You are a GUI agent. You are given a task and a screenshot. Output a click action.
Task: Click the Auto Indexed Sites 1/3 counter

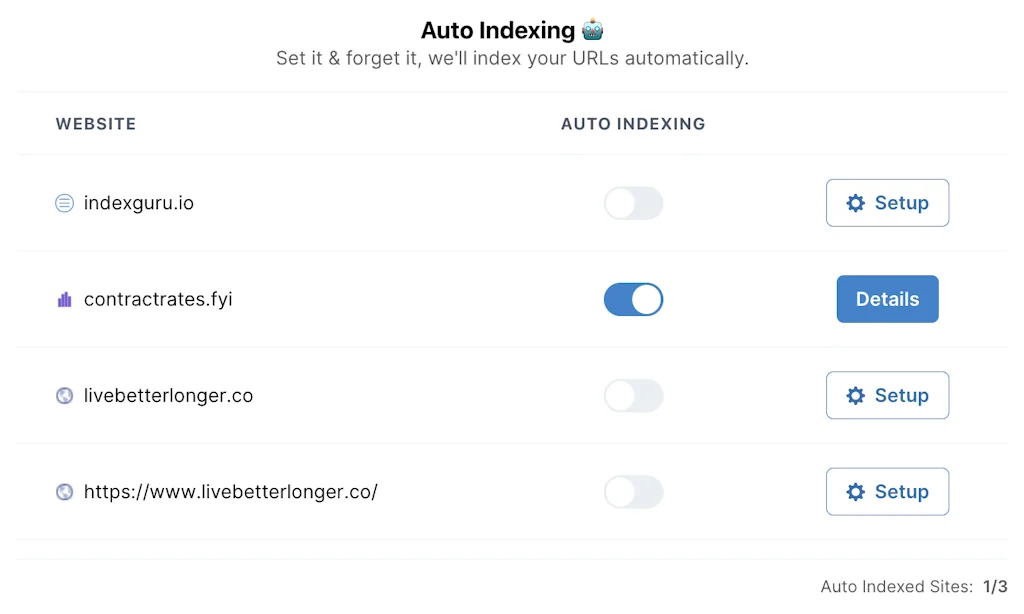click(x=909, y=586)
